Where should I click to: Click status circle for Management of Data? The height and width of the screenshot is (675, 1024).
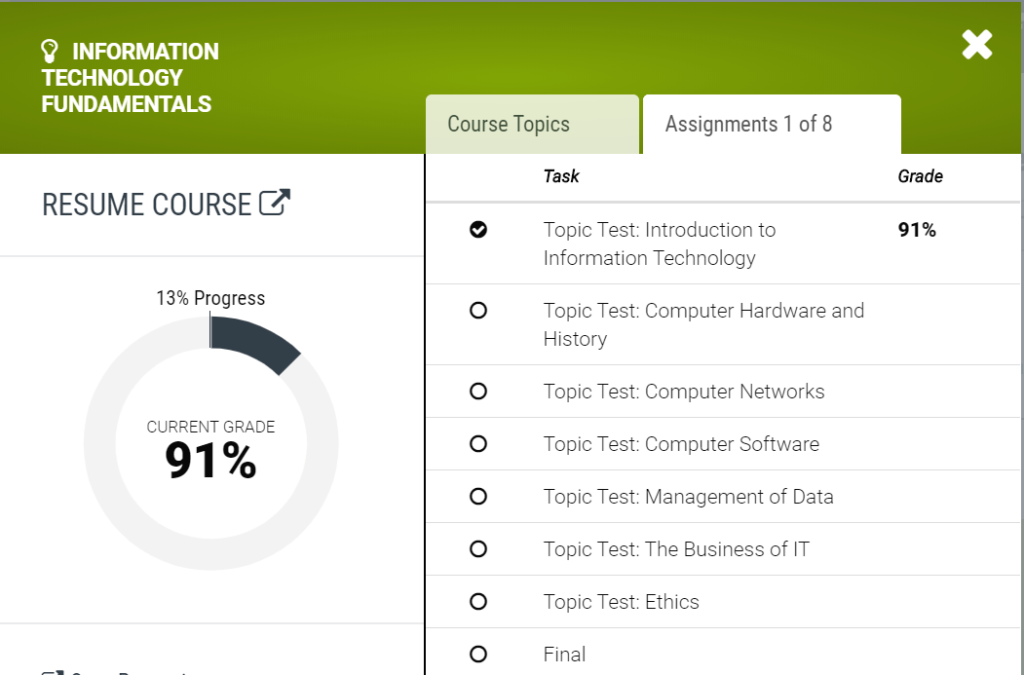478,497
